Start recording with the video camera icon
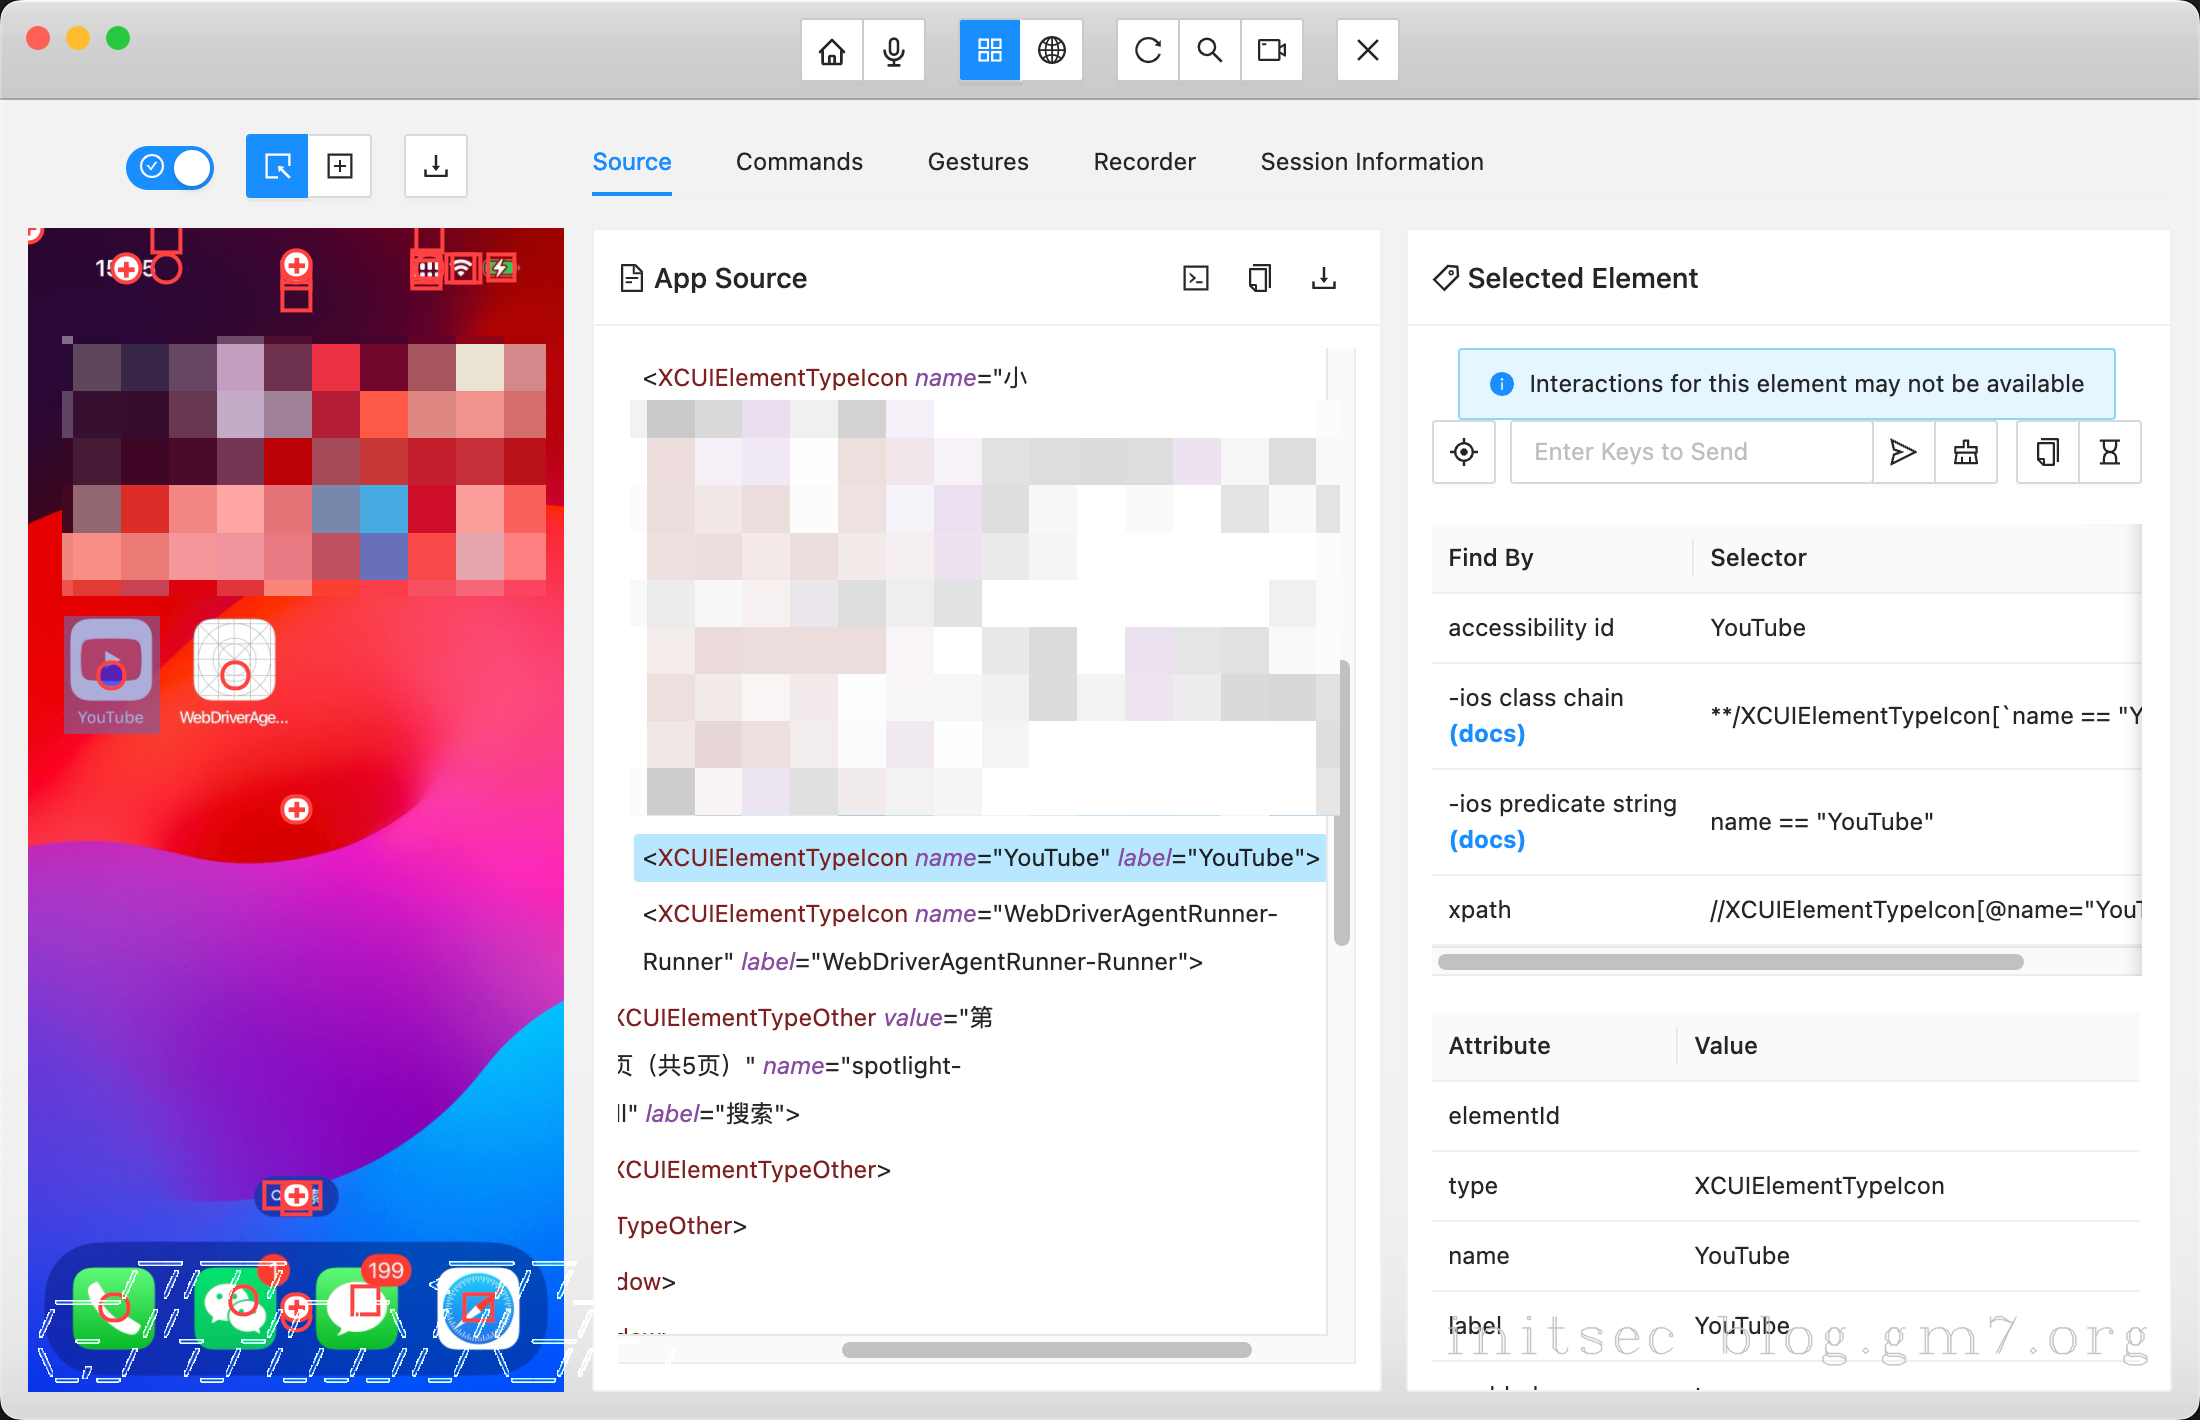The height and width of the screenshot is (1420, 2200). (1272, 50)
